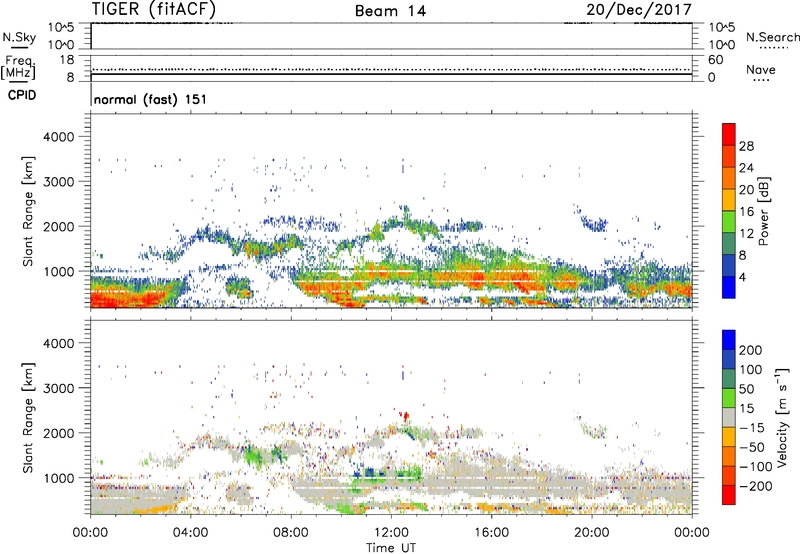This screenshot has height=554, width=800.
Task: Click the 'normal (fast) 151' mode text
Action: pos(151,99)
